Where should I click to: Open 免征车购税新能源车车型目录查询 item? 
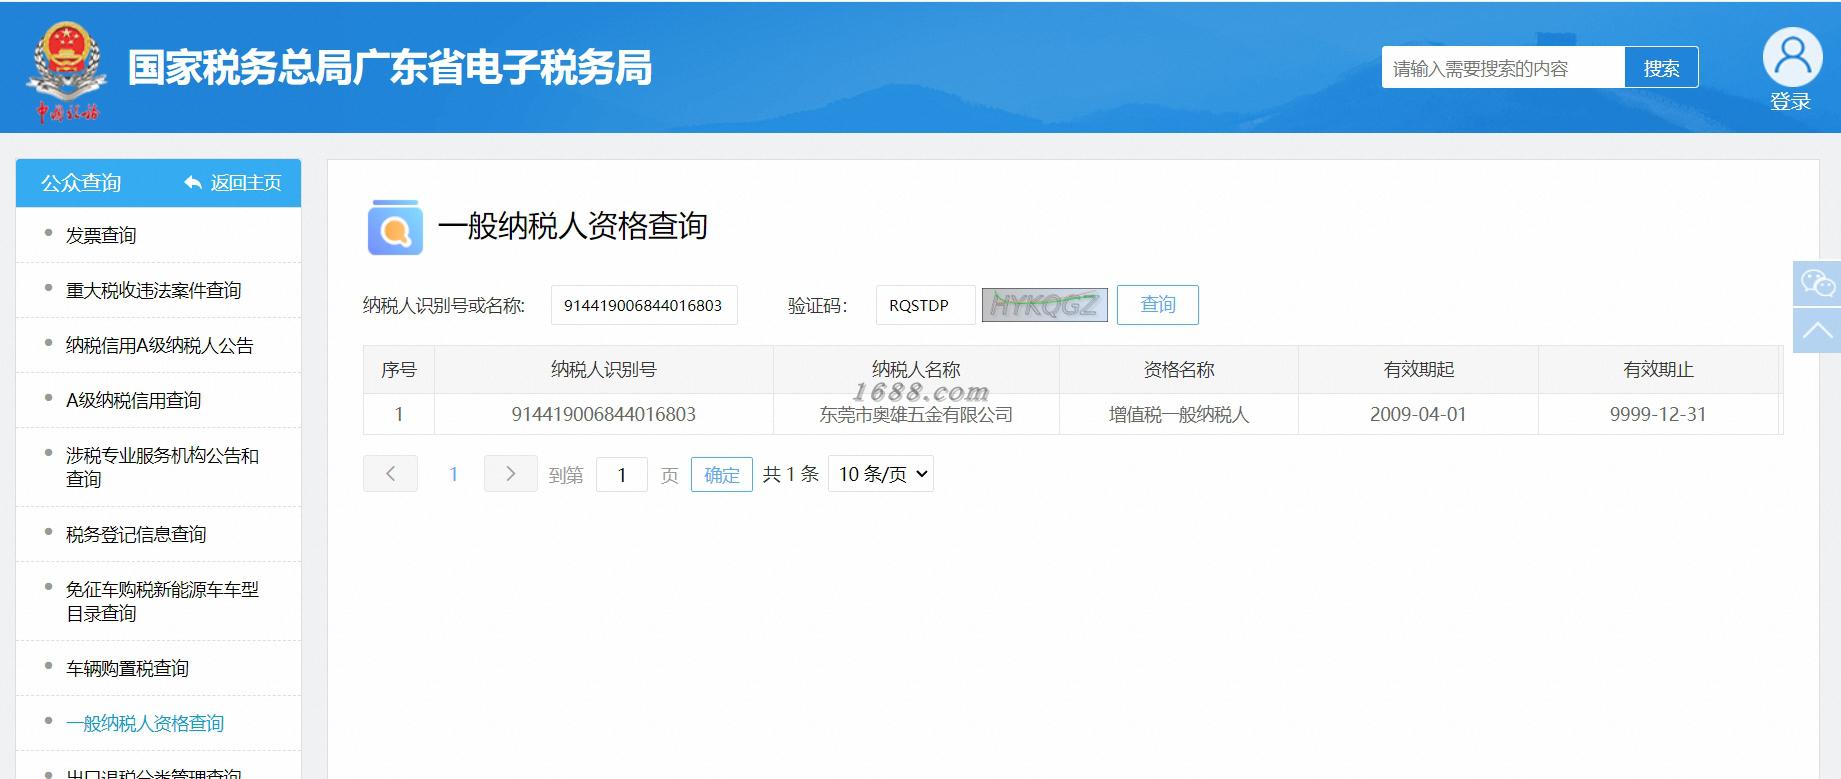click(x=162, y=601)
